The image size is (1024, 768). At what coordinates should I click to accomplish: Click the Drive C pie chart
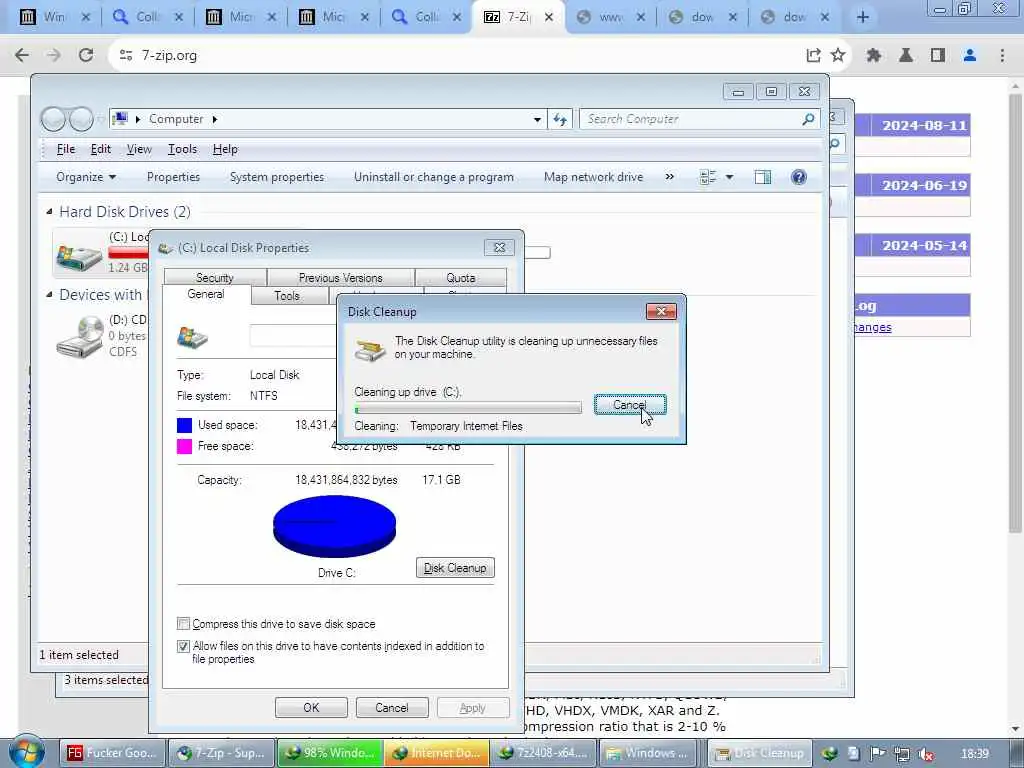pos(334,526)
